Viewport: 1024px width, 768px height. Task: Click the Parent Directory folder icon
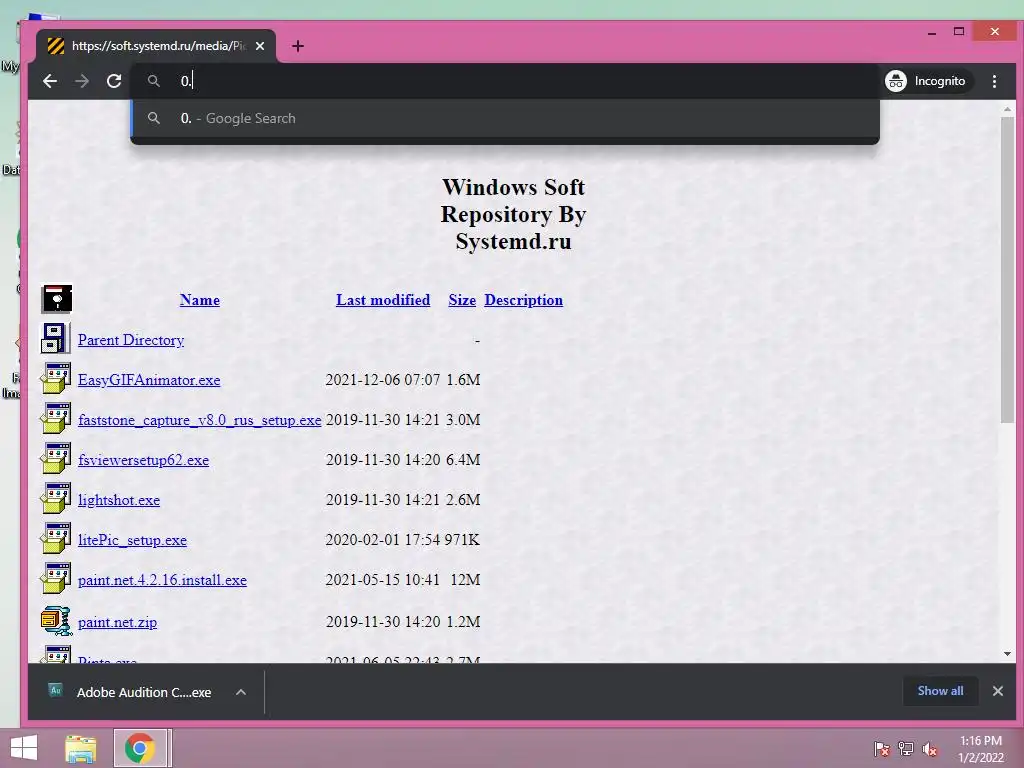56,339
